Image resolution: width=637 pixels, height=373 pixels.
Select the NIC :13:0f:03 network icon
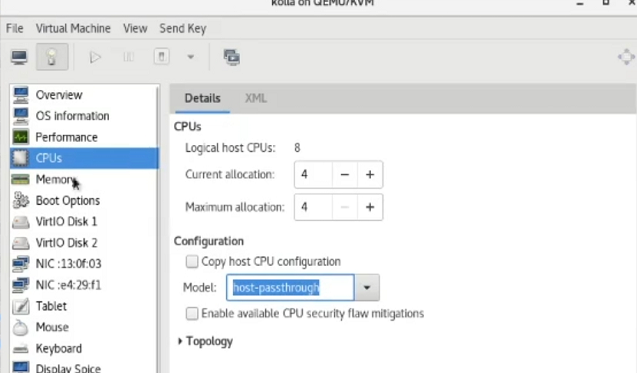click(x=20, y=264)
